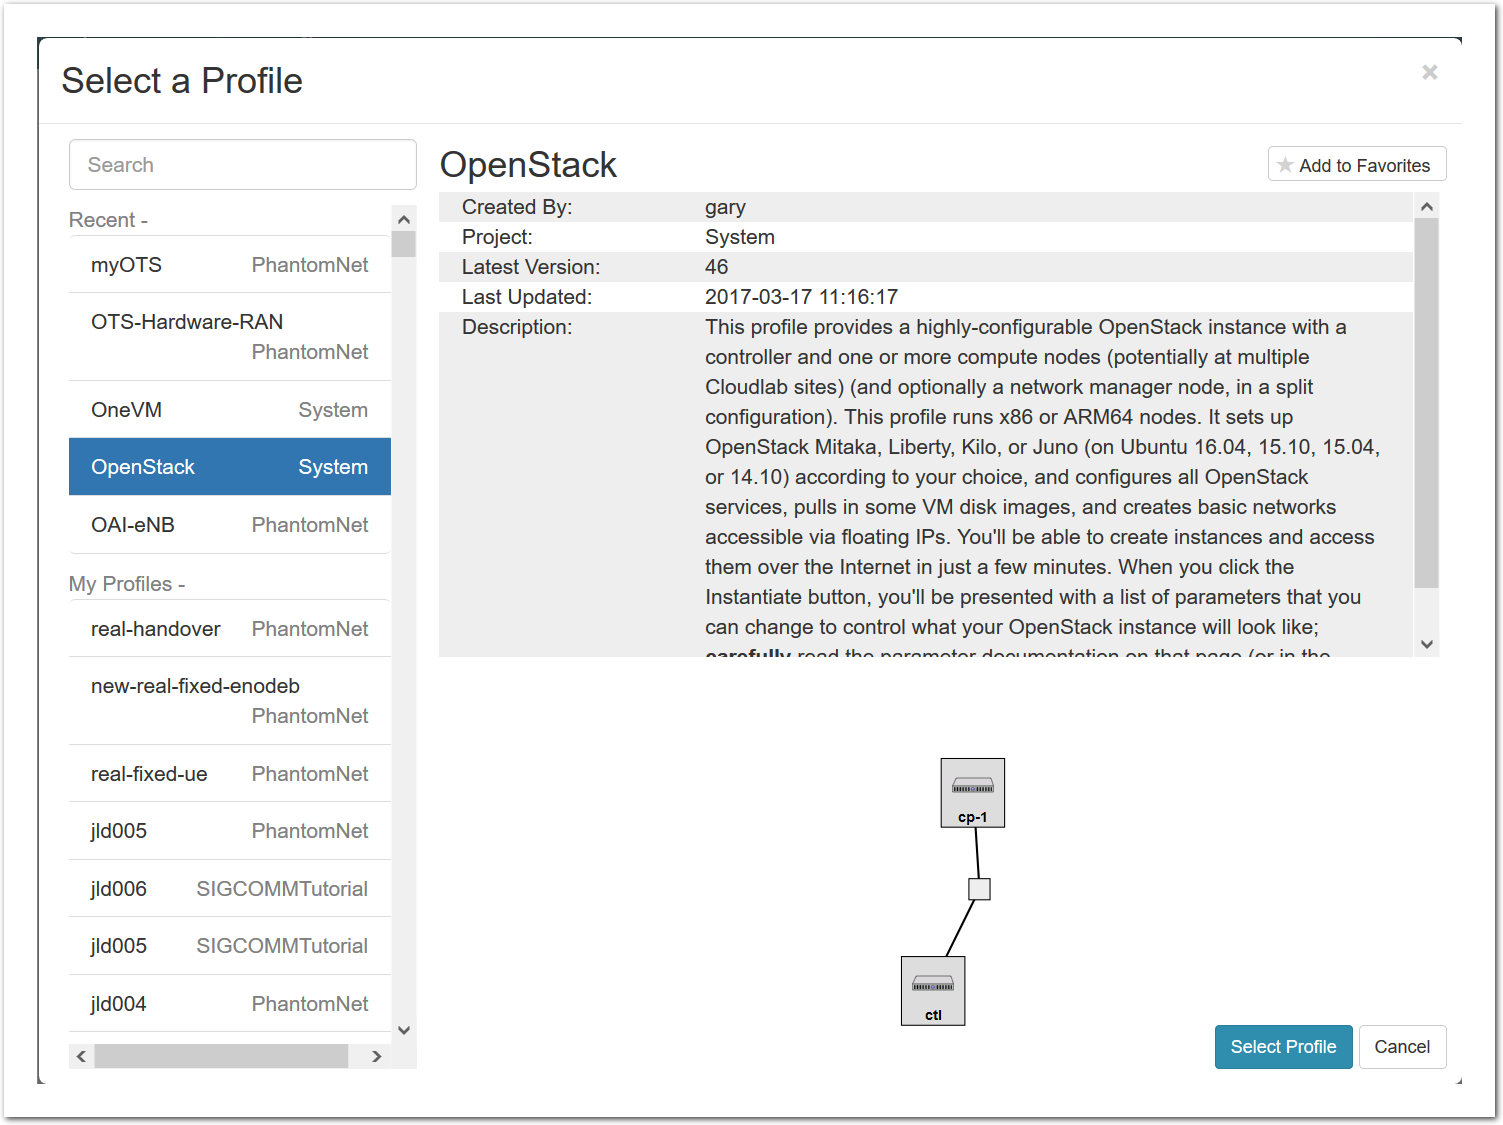Select the OTS-Hardware-RAN profile
This screenshot has width=1503, height=1125.
click(x=230, y=337)
